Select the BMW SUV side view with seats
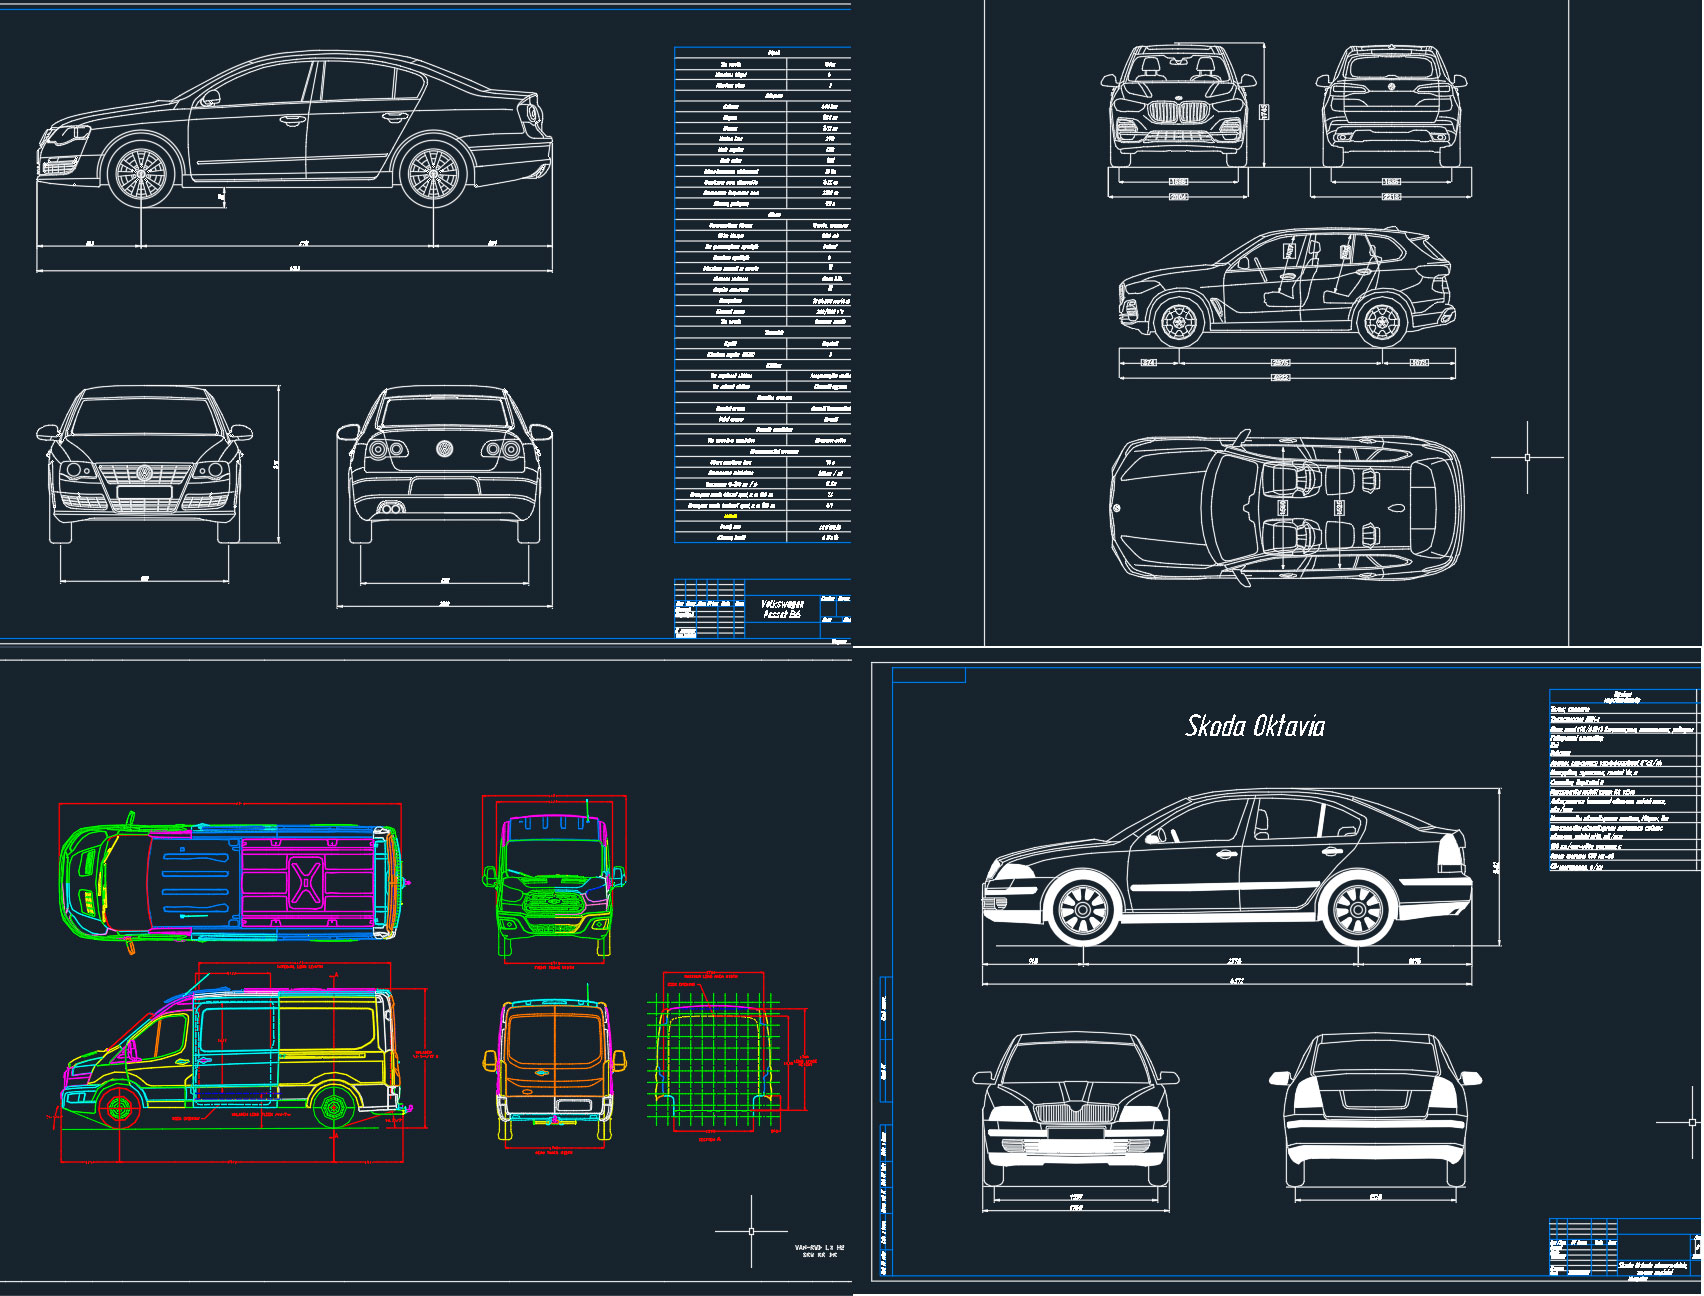The height and width of the screenshot is (1296, 1704). [1287, 286]
